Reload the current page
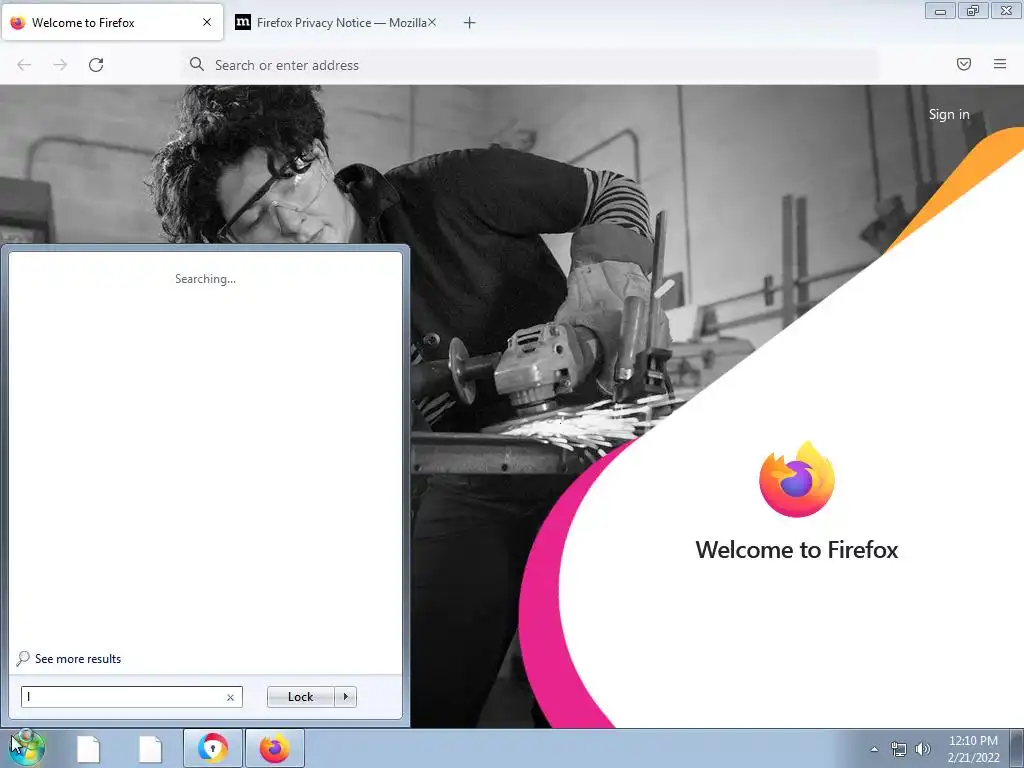Viewport: 1024px width, 768px height. coord(96,65)
